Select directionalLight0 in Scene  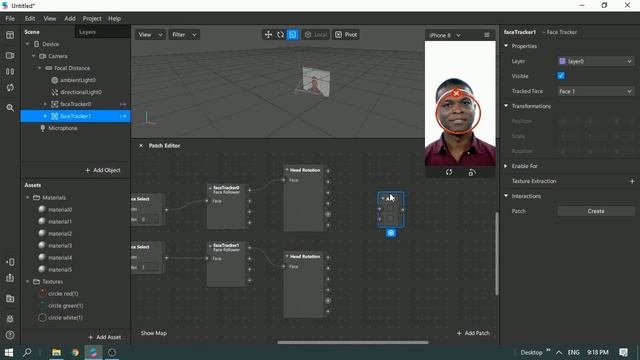(80, 92)
